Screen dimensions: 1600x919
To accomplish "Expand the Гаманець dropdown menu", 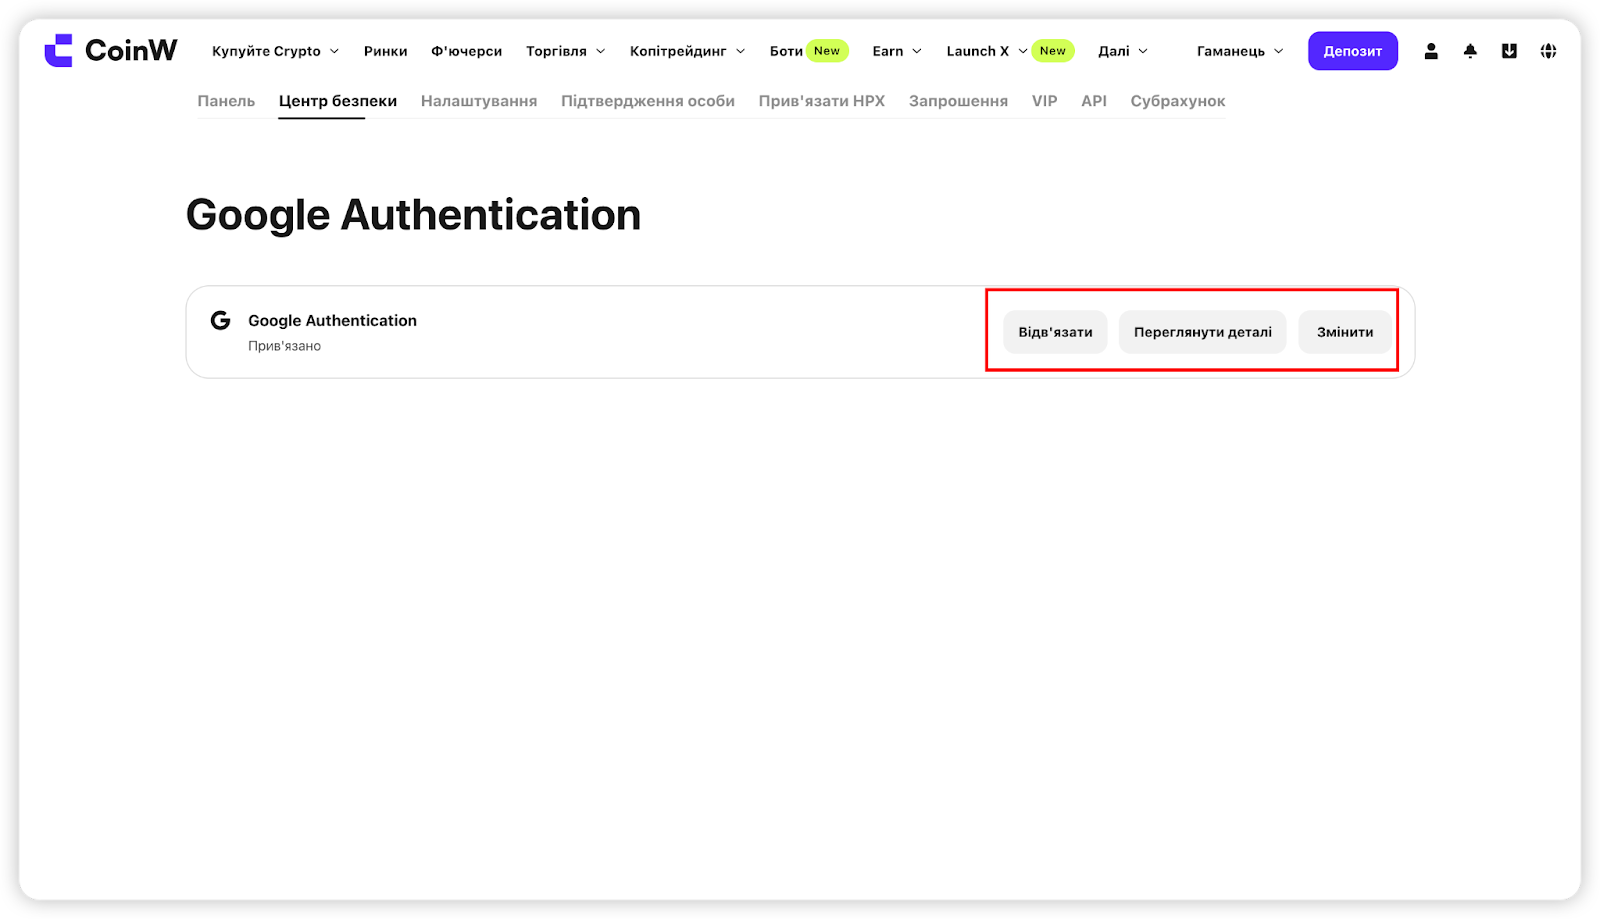I will coord(1240,51).
